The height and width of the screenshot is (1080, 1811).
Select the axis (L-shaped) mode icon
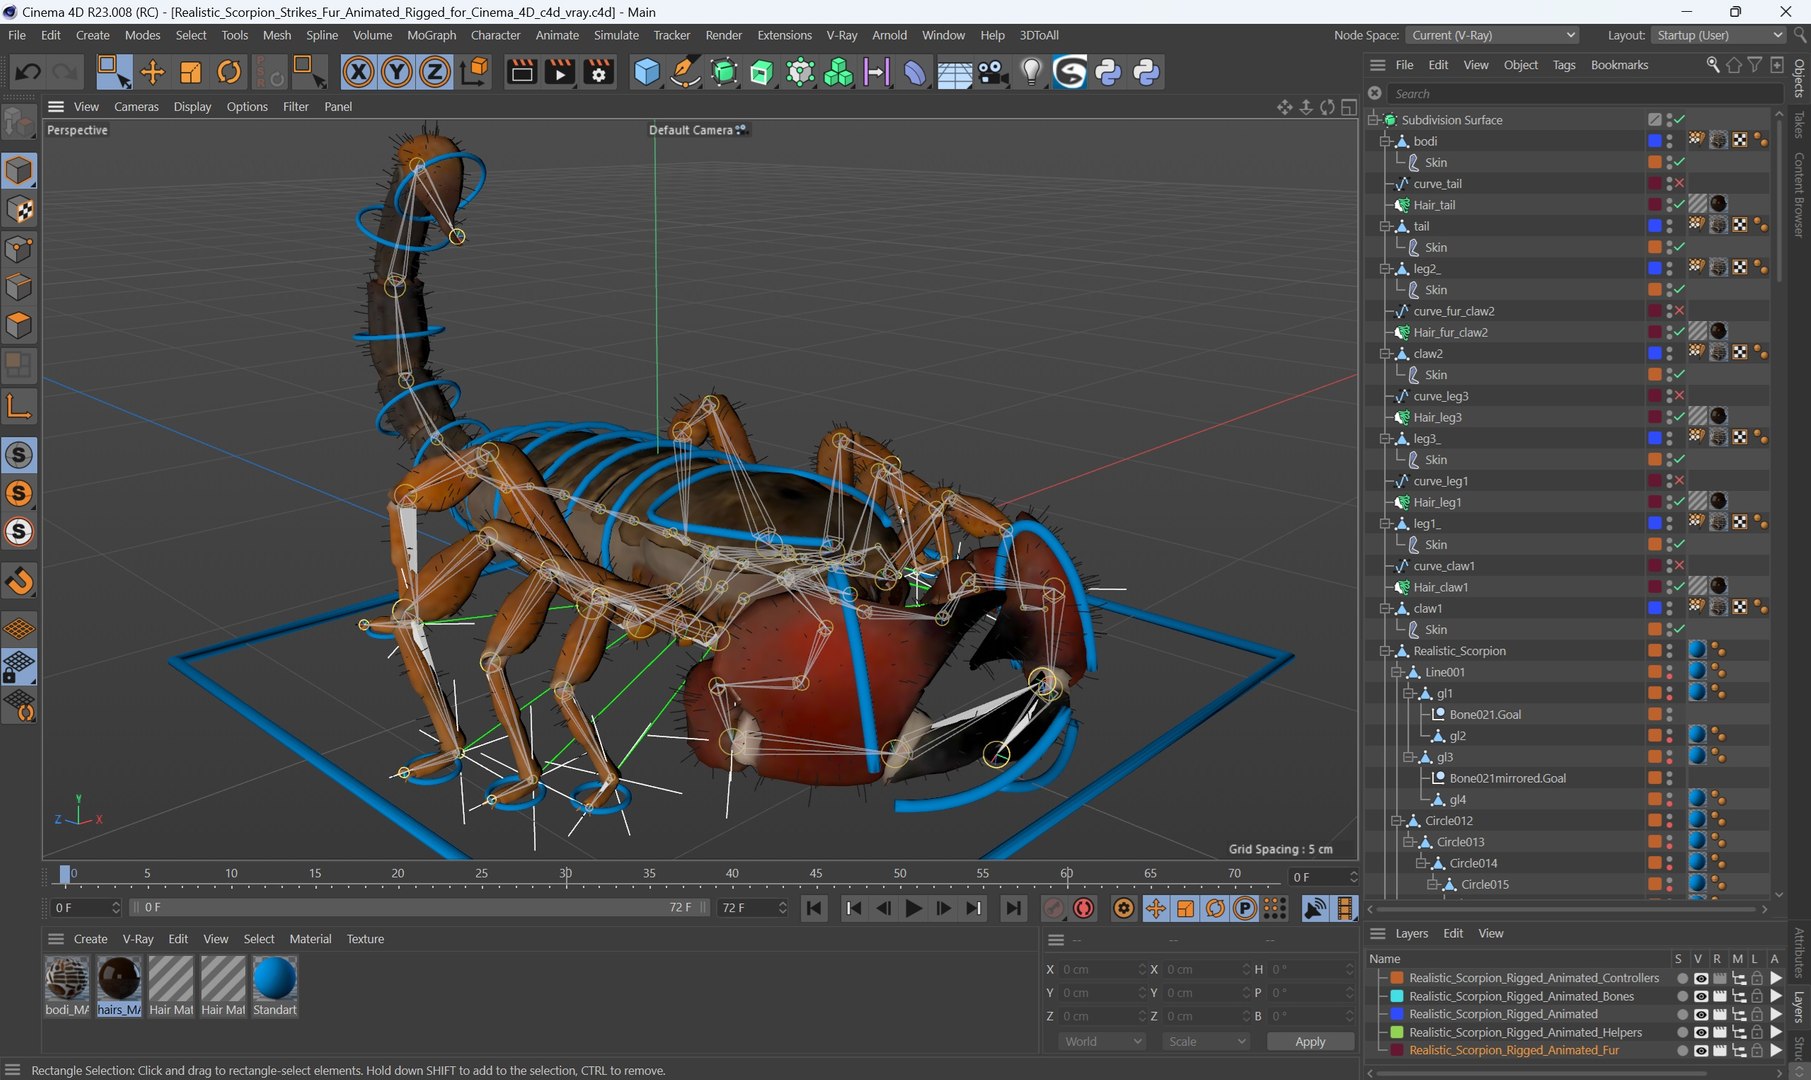click(x=19, y=405)
